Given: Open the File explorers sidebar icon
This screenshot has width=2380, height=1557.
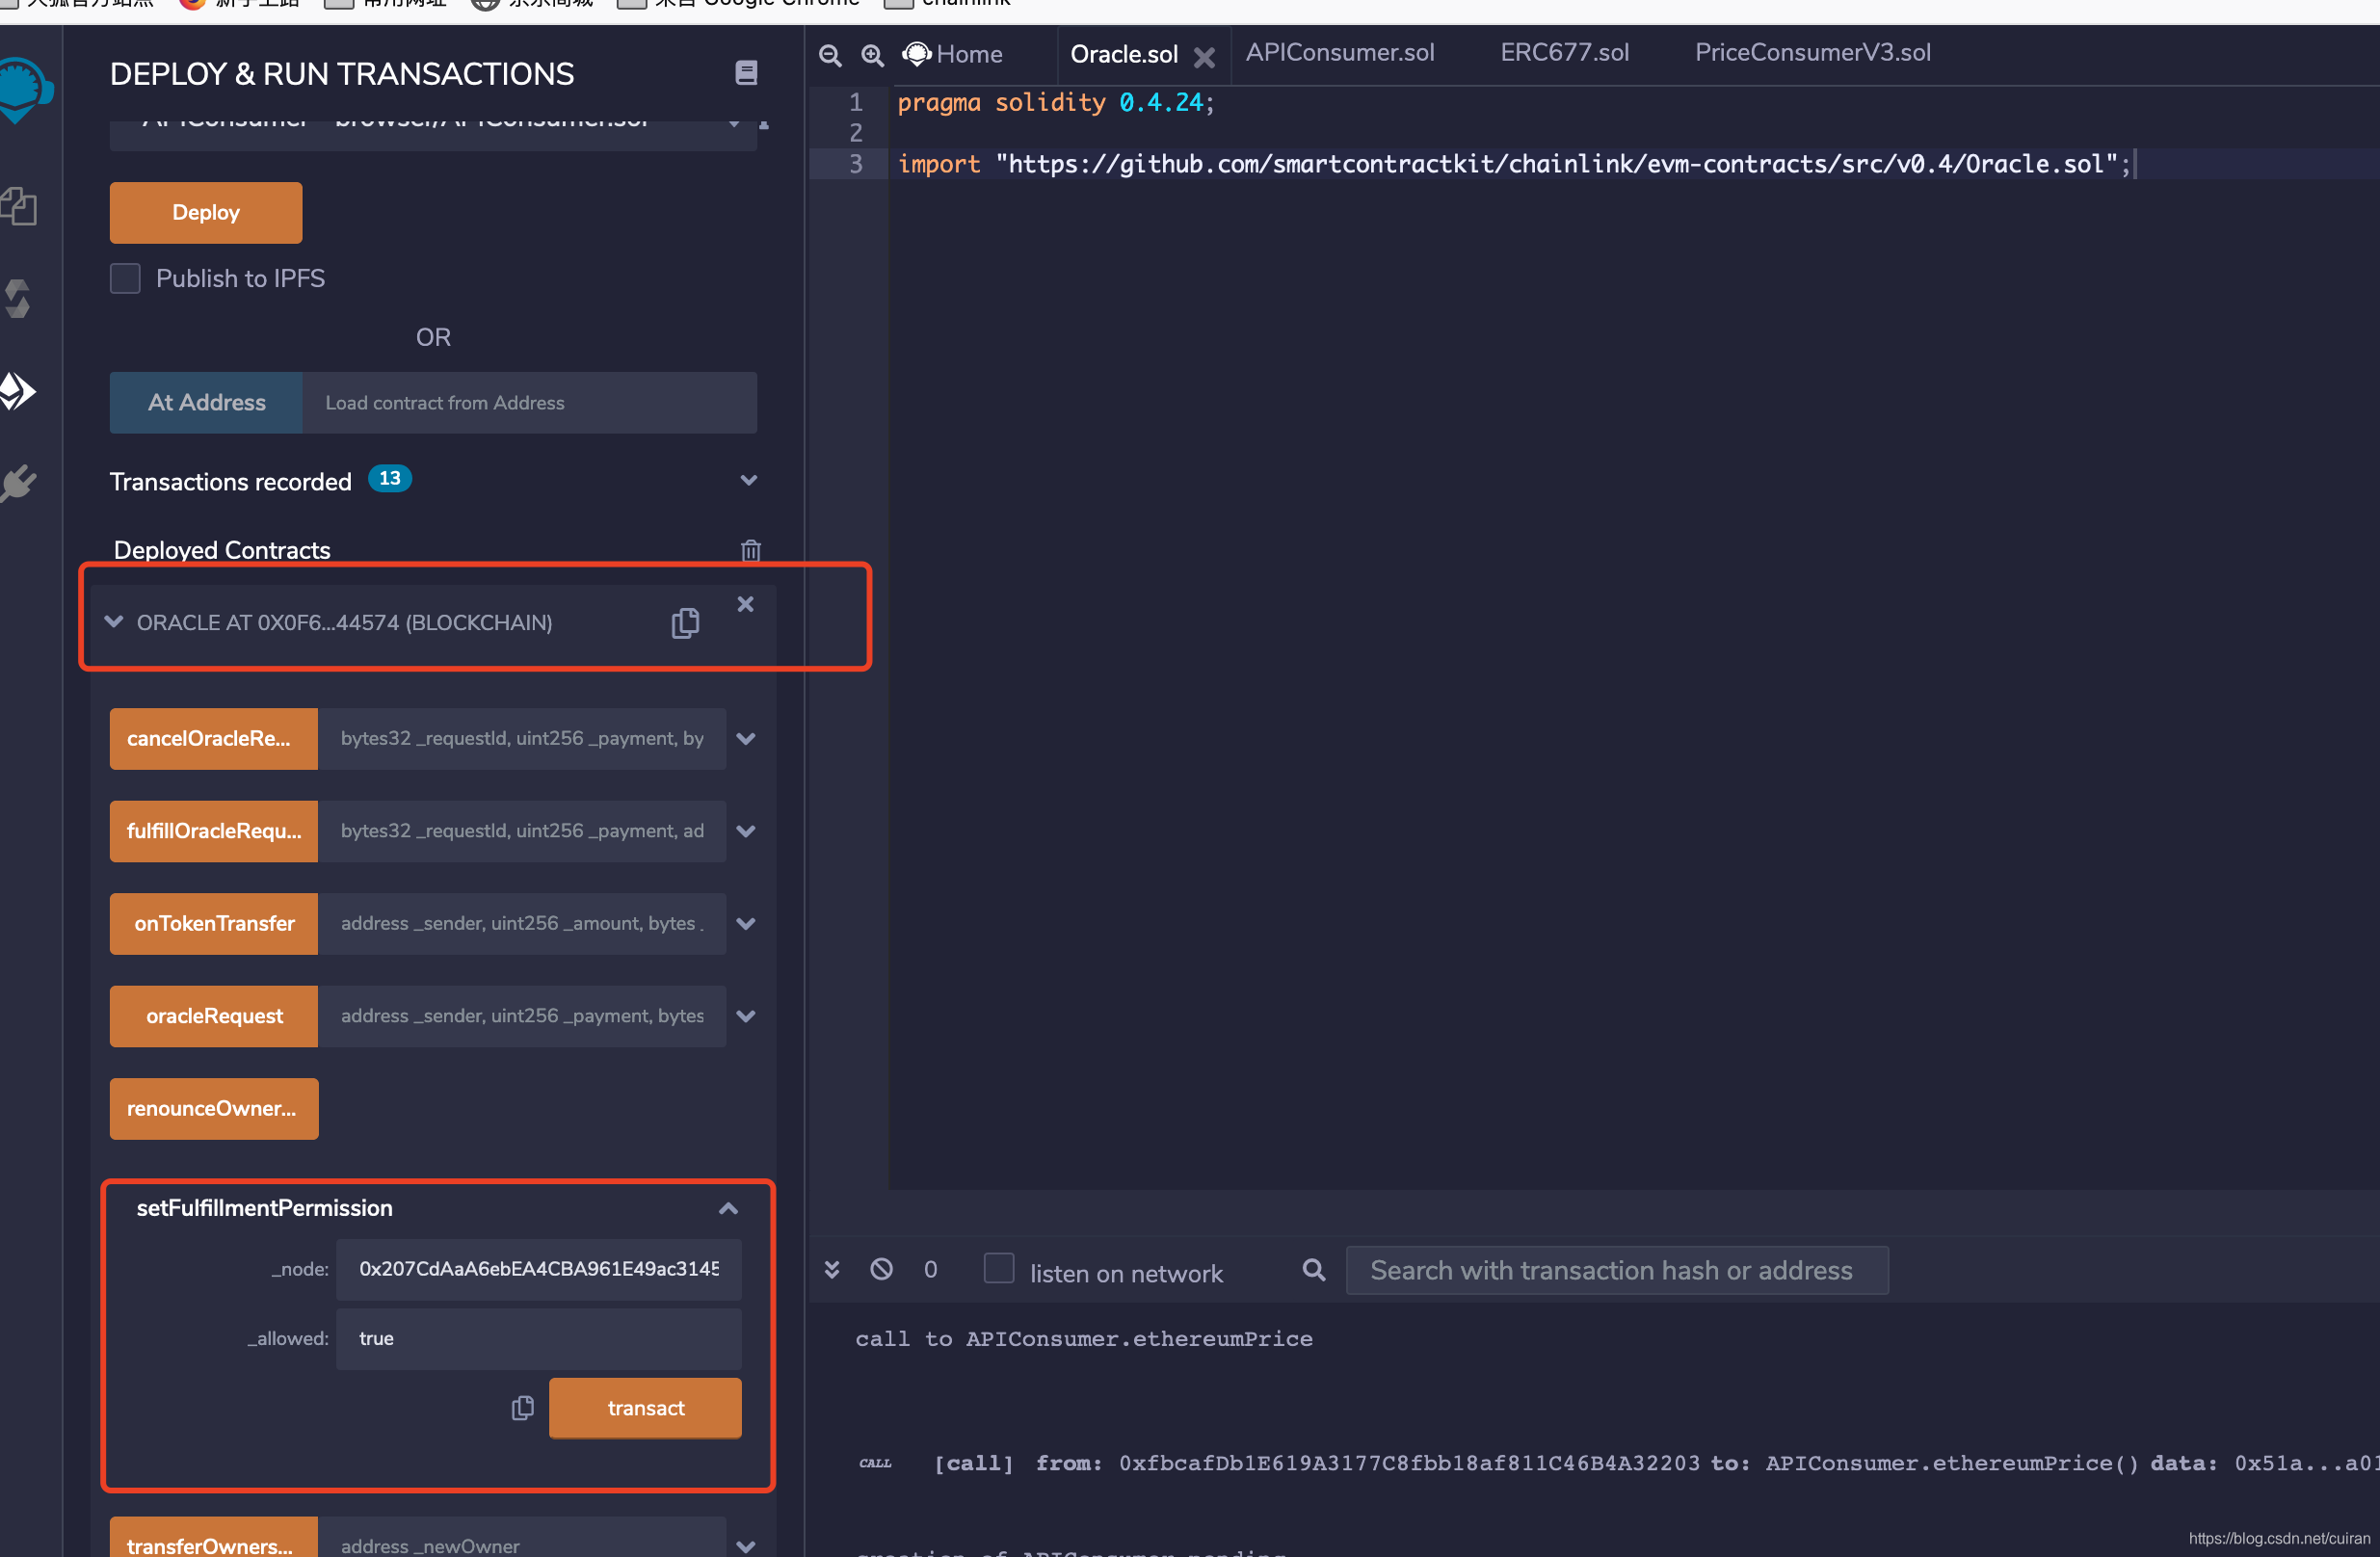Looking at the screenshot, I should 18,207.
